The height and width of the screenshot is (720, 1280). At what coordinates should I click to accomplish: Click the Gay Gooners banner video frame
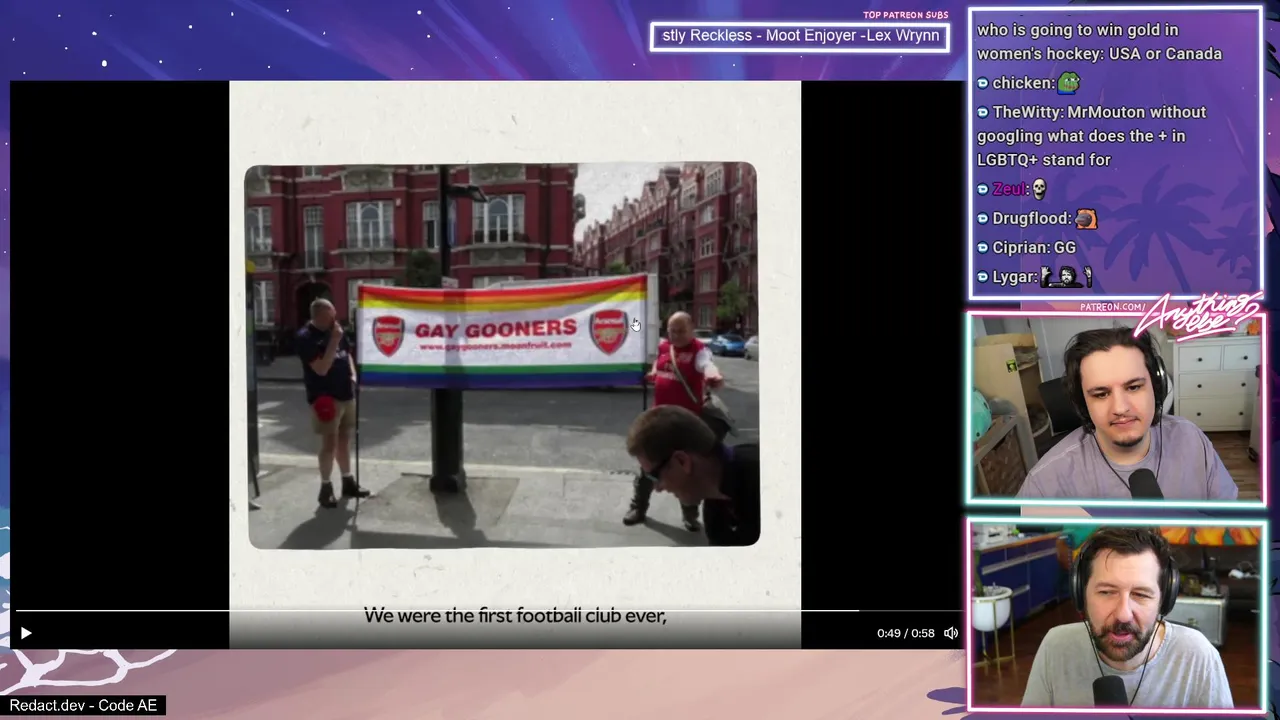pos(503,355)
